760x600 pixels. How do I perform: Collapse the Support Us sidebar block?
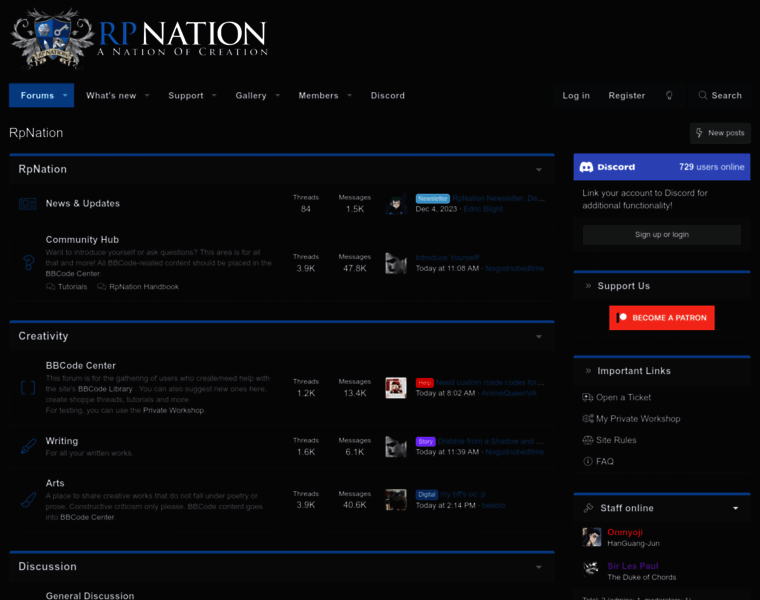(x=588, y=286)
